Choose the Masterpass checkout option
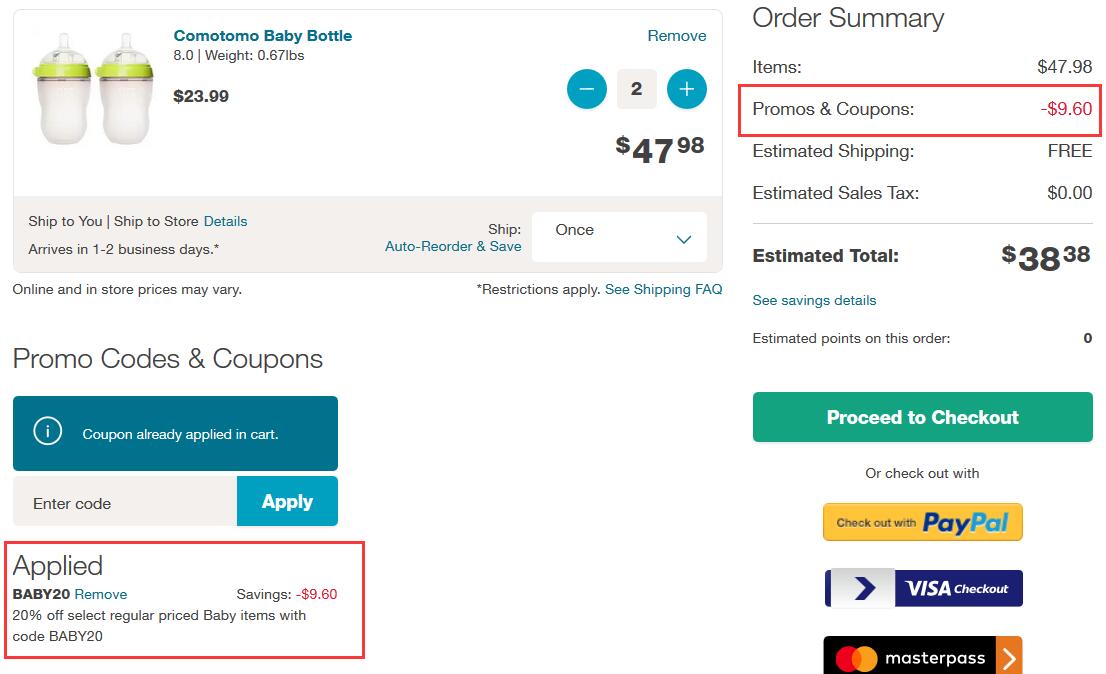 (923, 656)
